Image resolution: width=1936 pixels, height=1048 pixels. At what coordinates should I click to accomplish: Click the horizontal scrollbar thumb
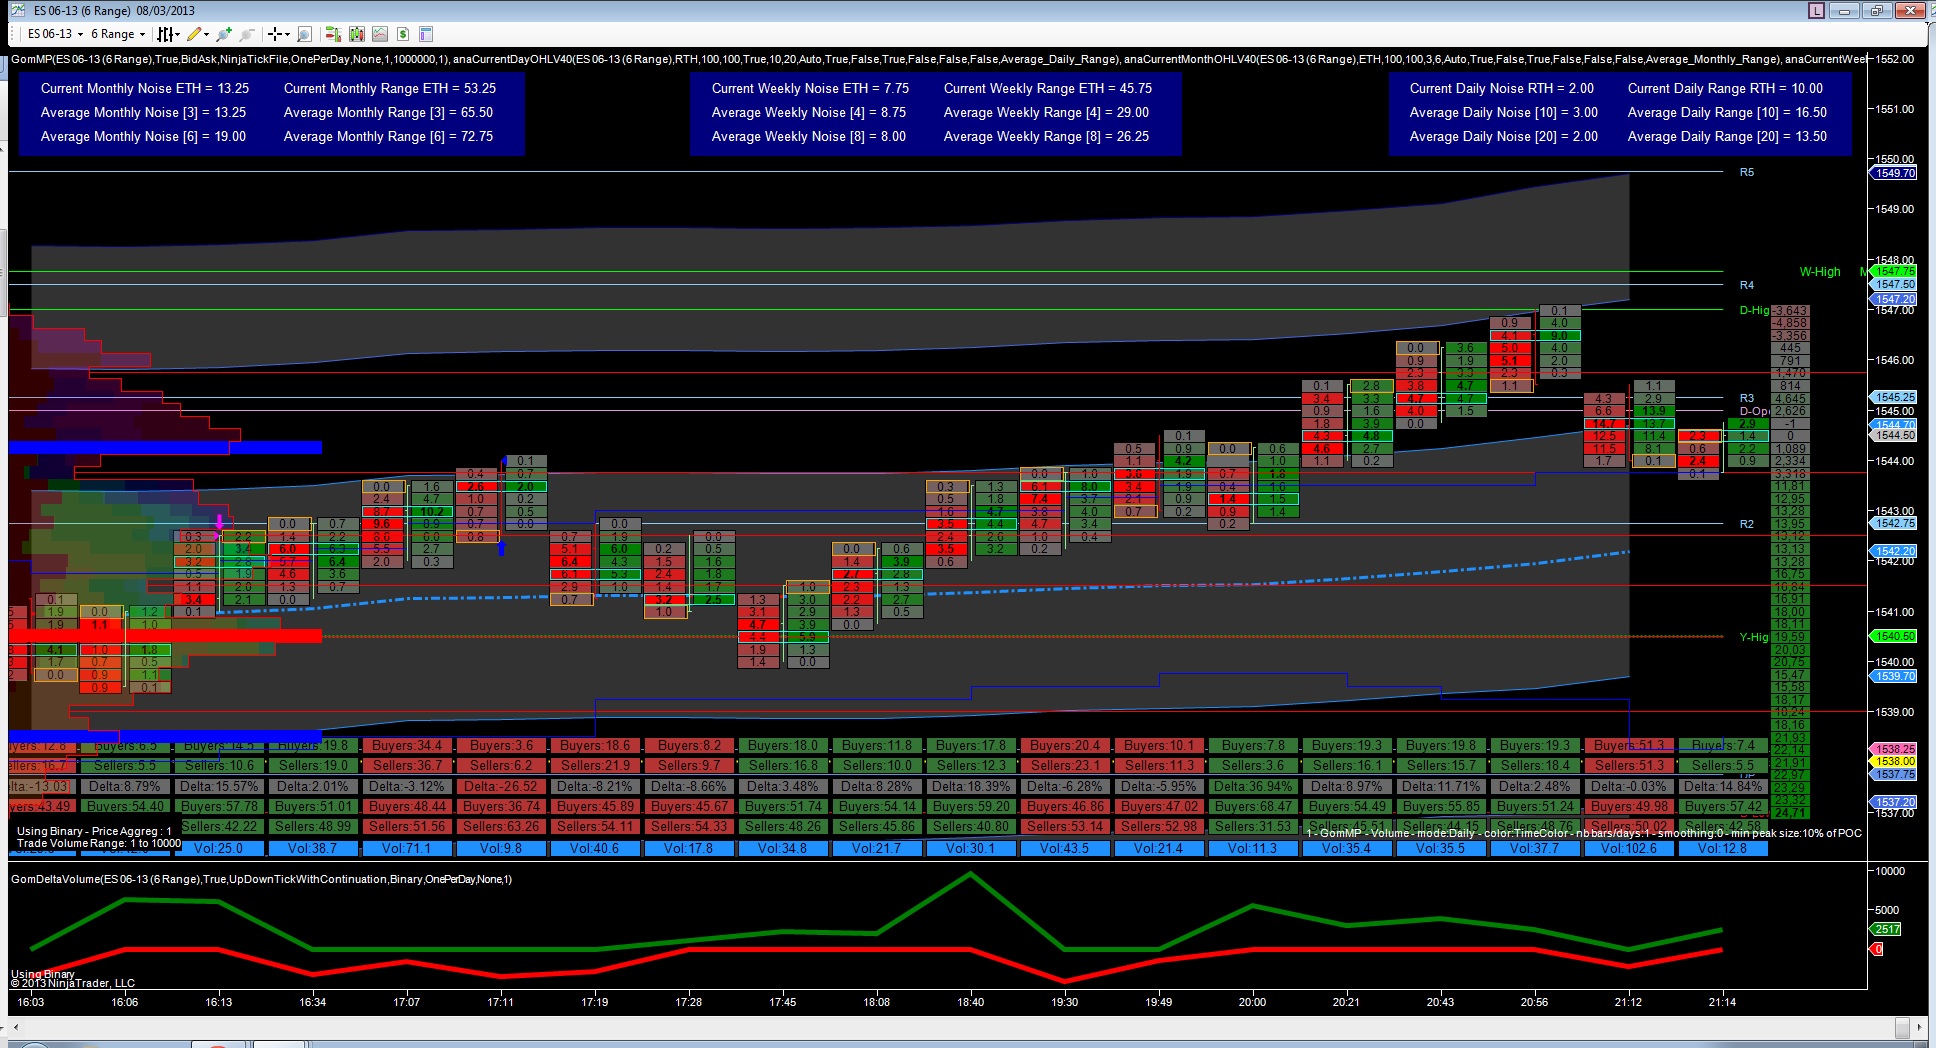(x=1903, y=1028)
